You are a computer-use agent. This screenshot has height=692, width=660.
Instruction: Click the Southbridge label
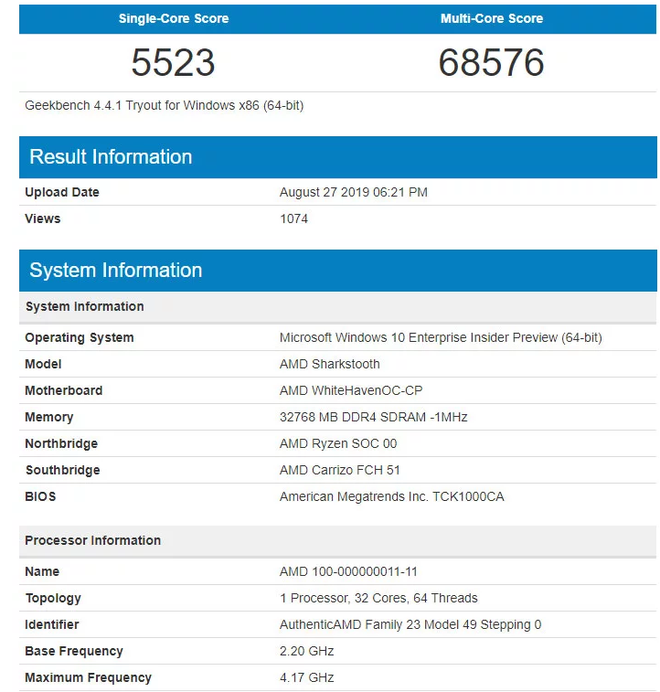pyautogui.click(x=63, y=470)
